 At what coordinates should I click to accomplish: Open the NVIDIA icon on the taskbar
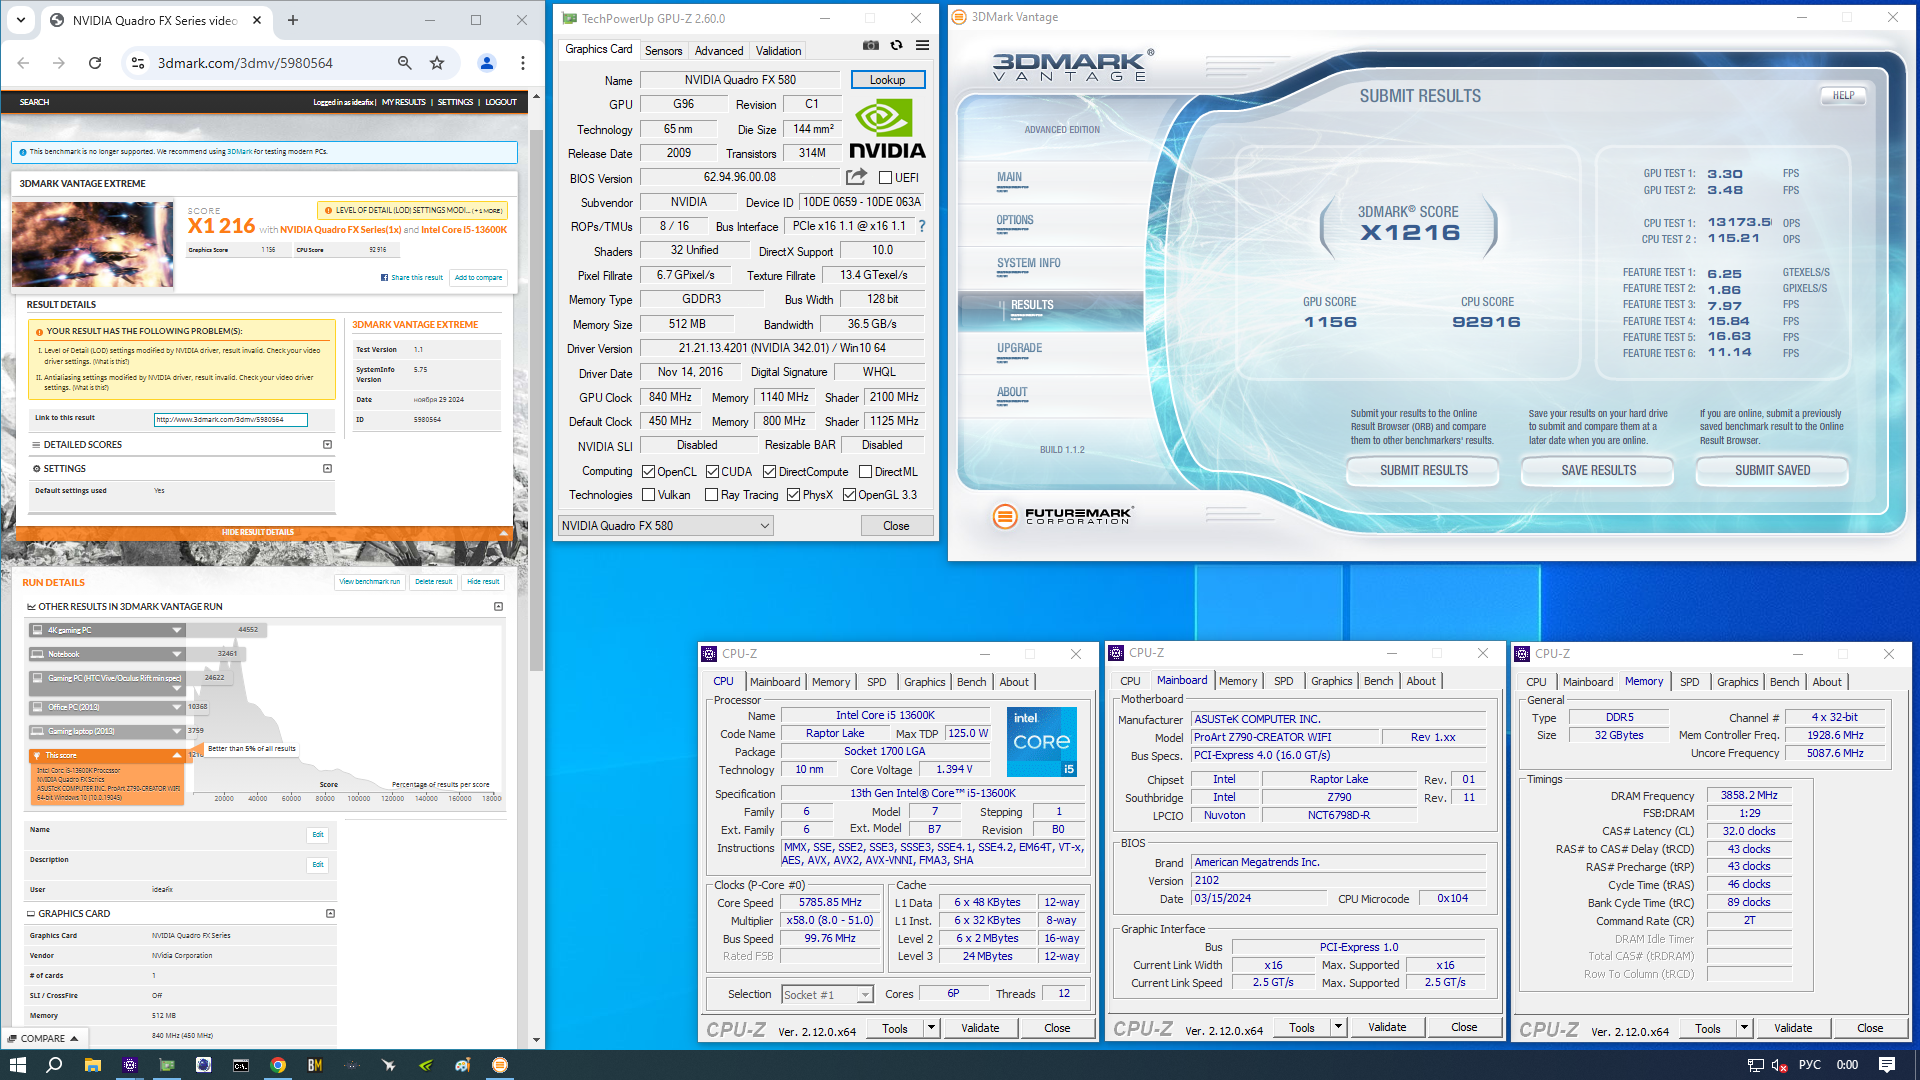426,1065
